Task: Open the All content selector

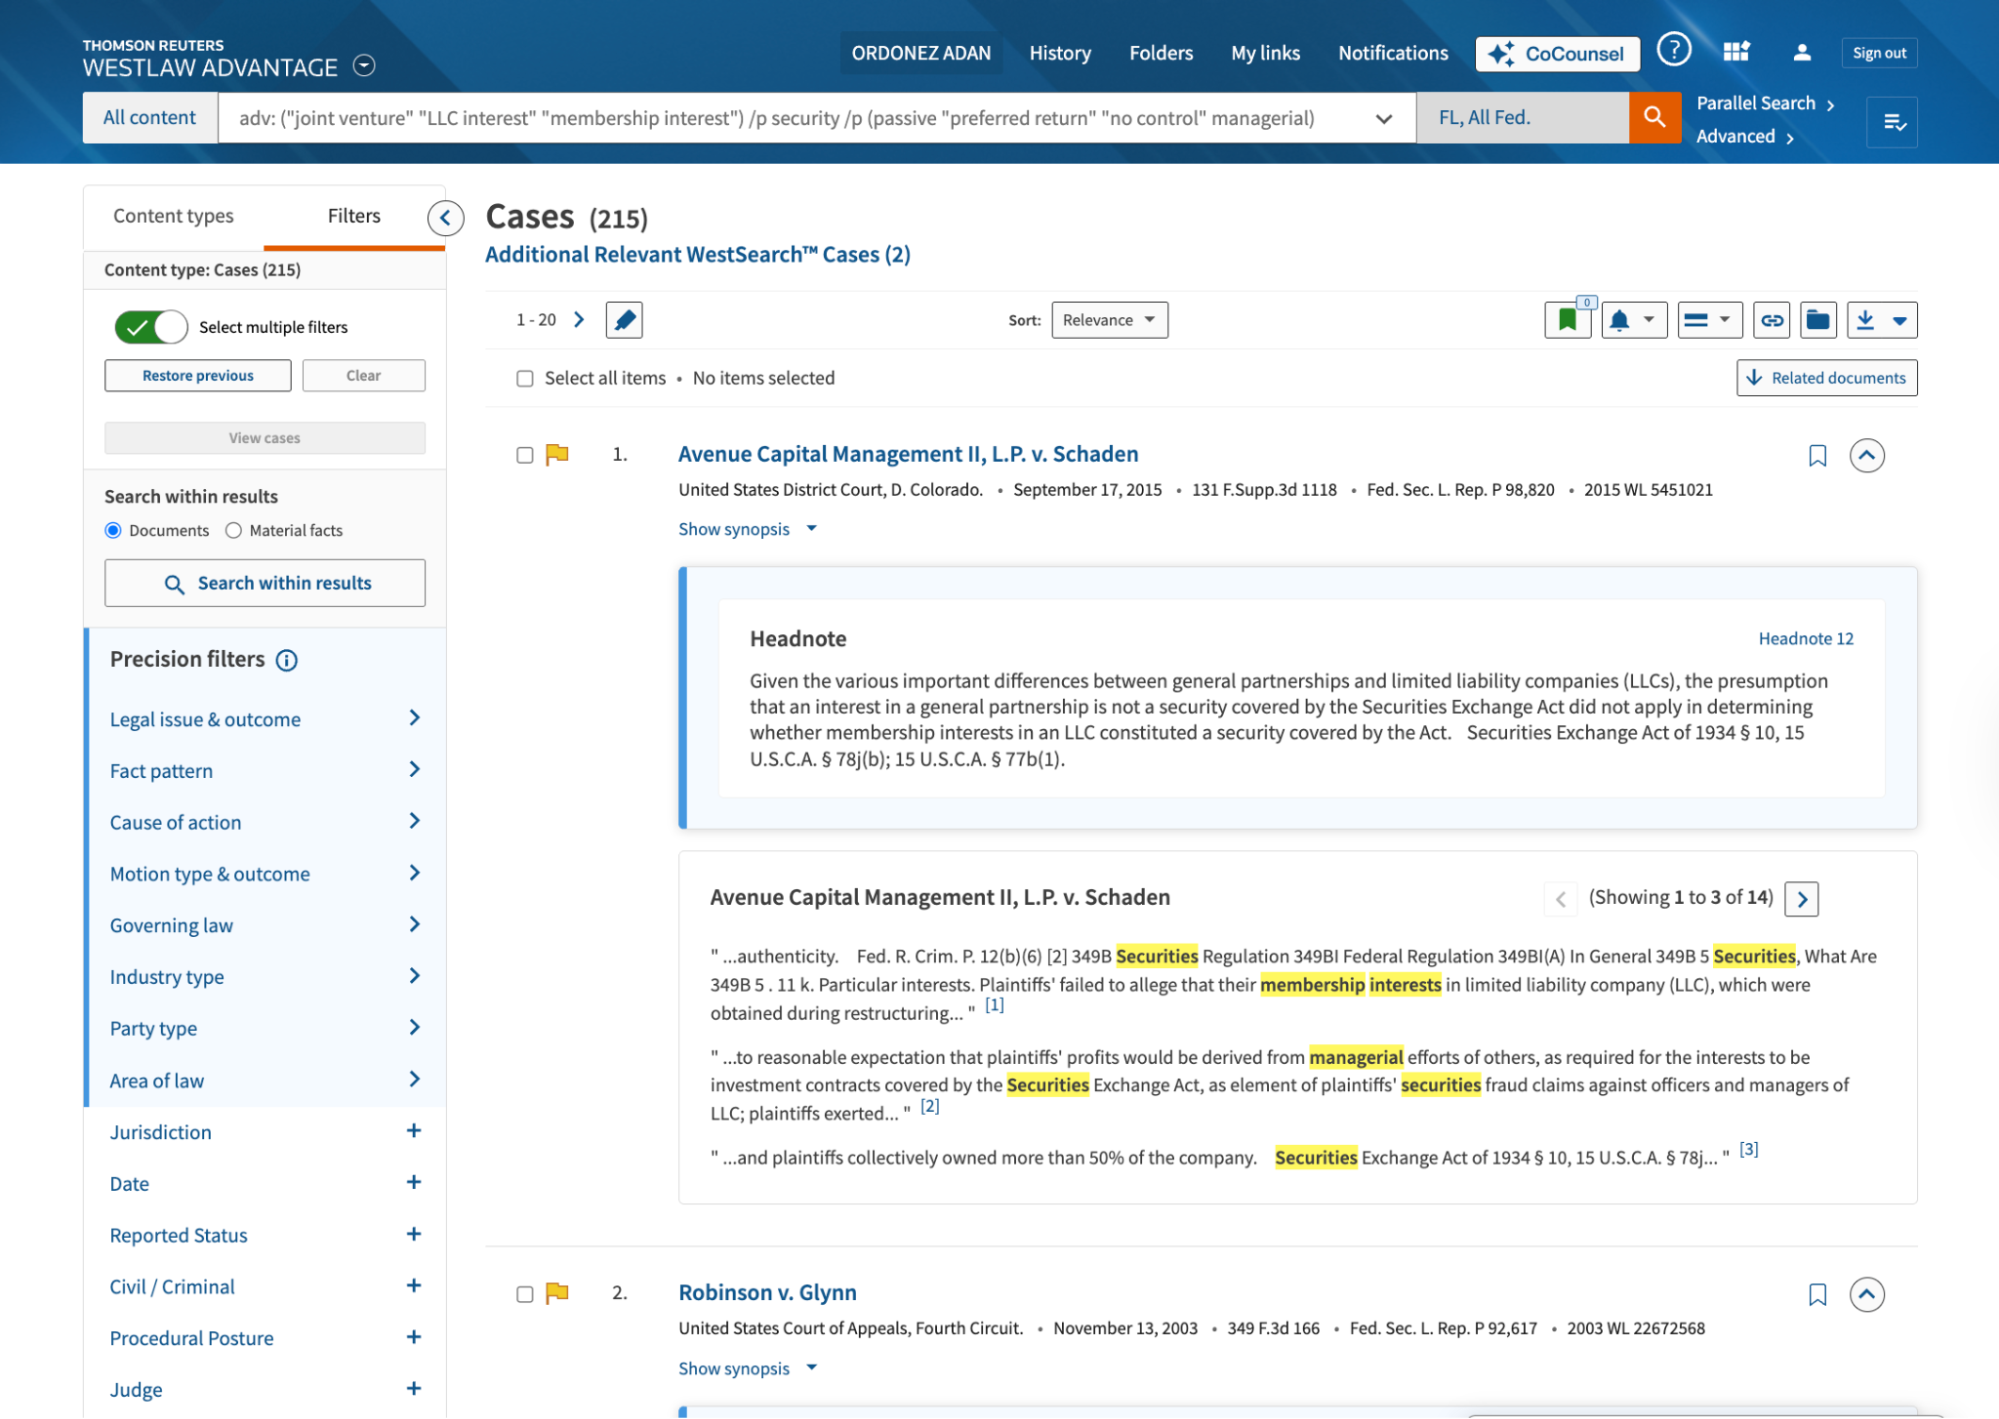Action: pos(150,118)
